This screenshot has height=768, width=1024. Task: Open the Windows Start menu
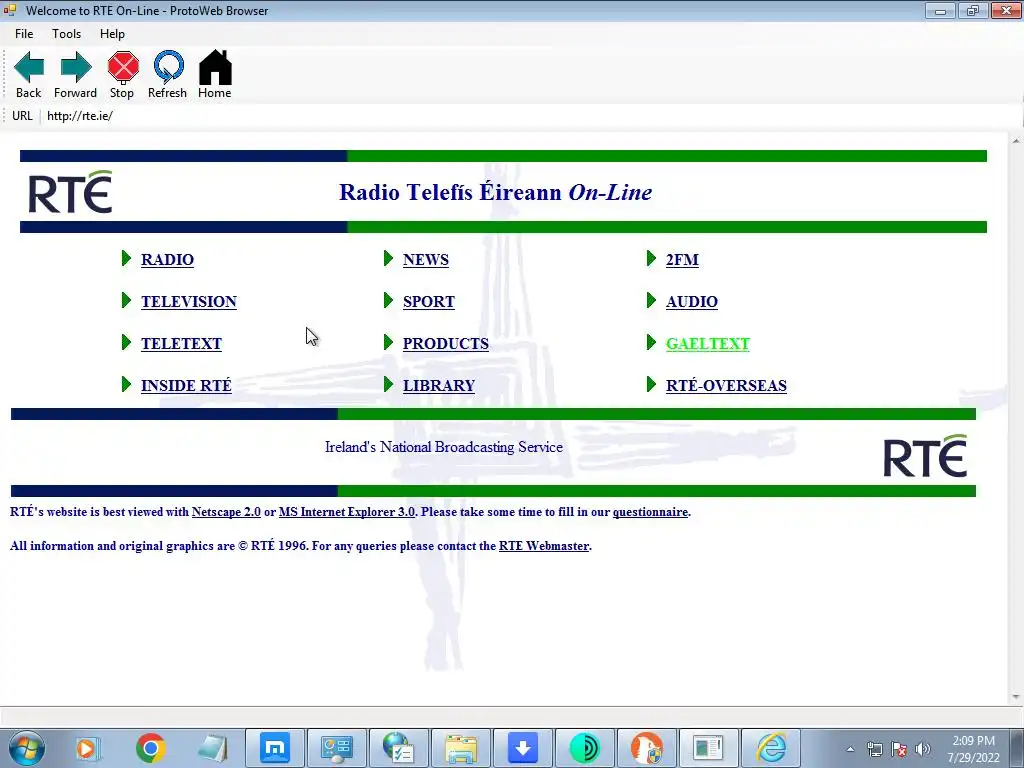27,748
